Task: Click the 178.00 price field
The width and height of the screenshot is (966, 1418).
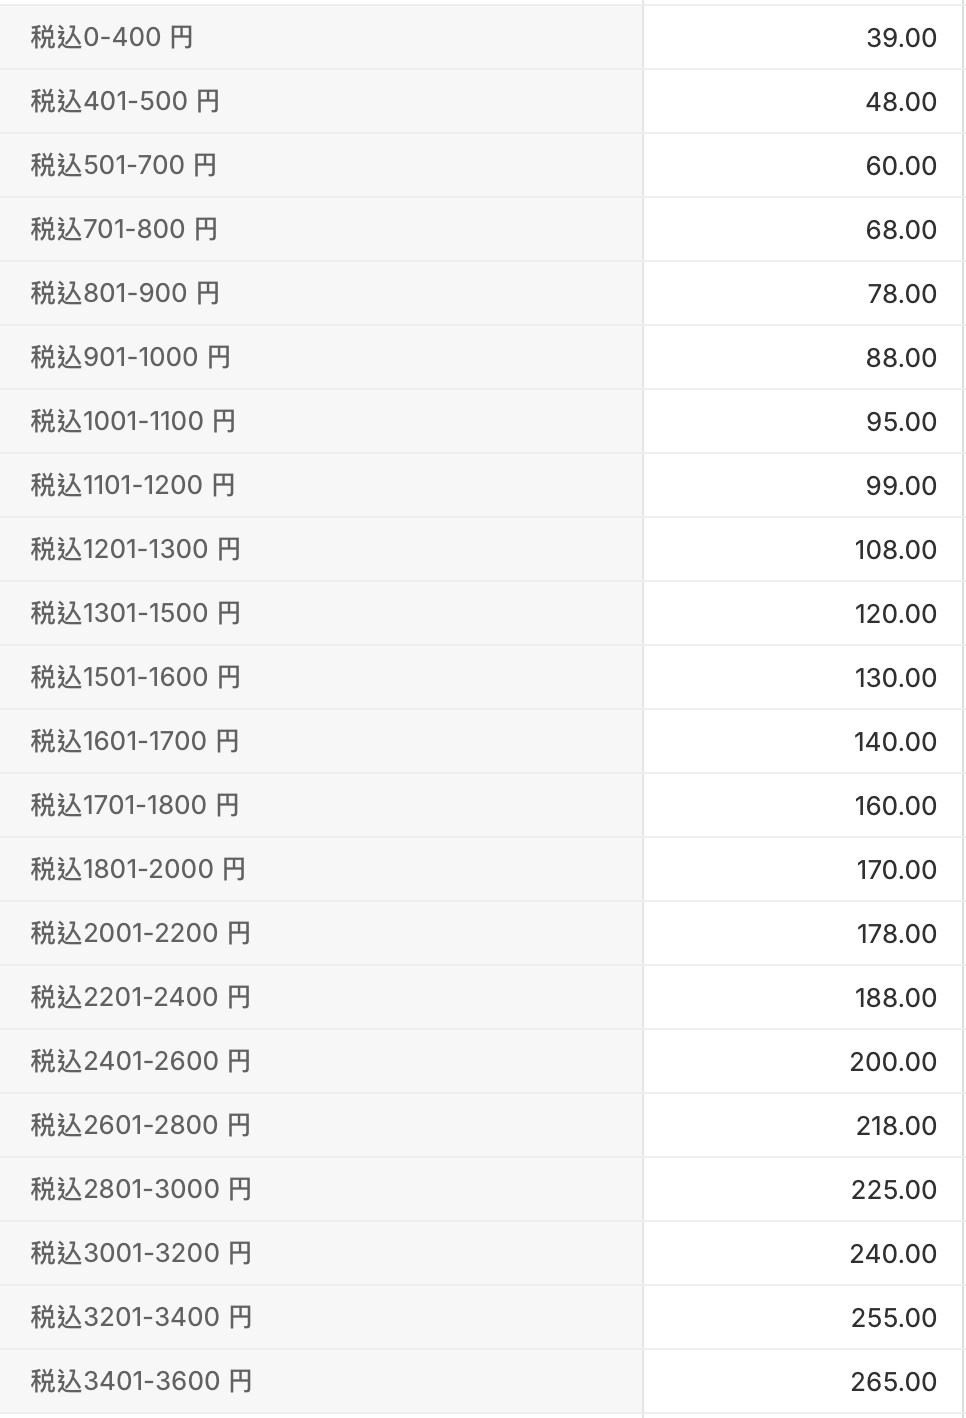Action: [x=802, y=934]
